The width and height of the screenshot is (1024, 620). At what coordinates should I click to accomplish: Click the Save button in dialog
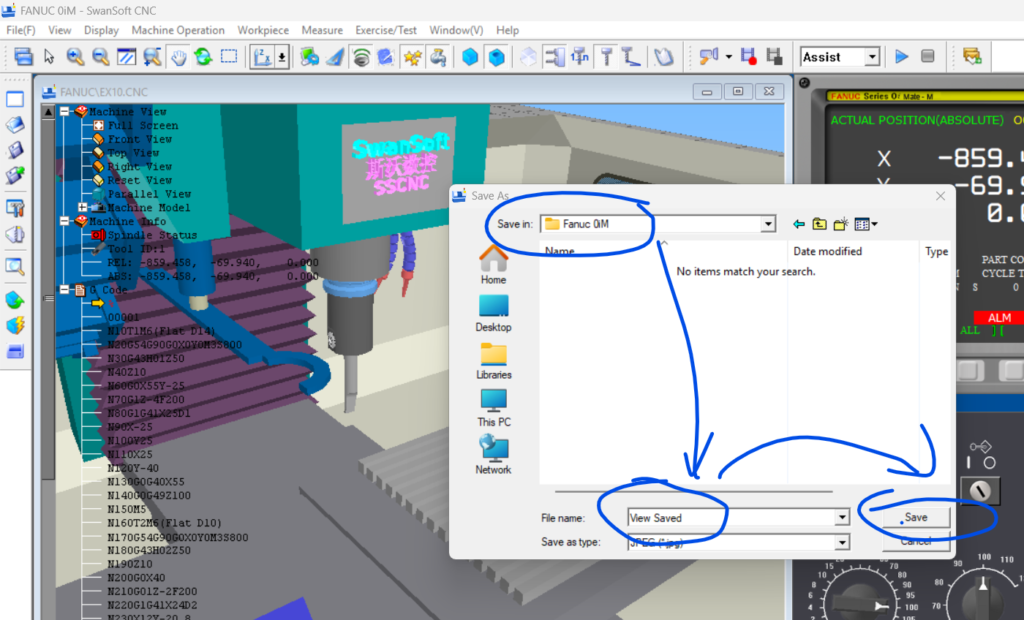[915, 517]
